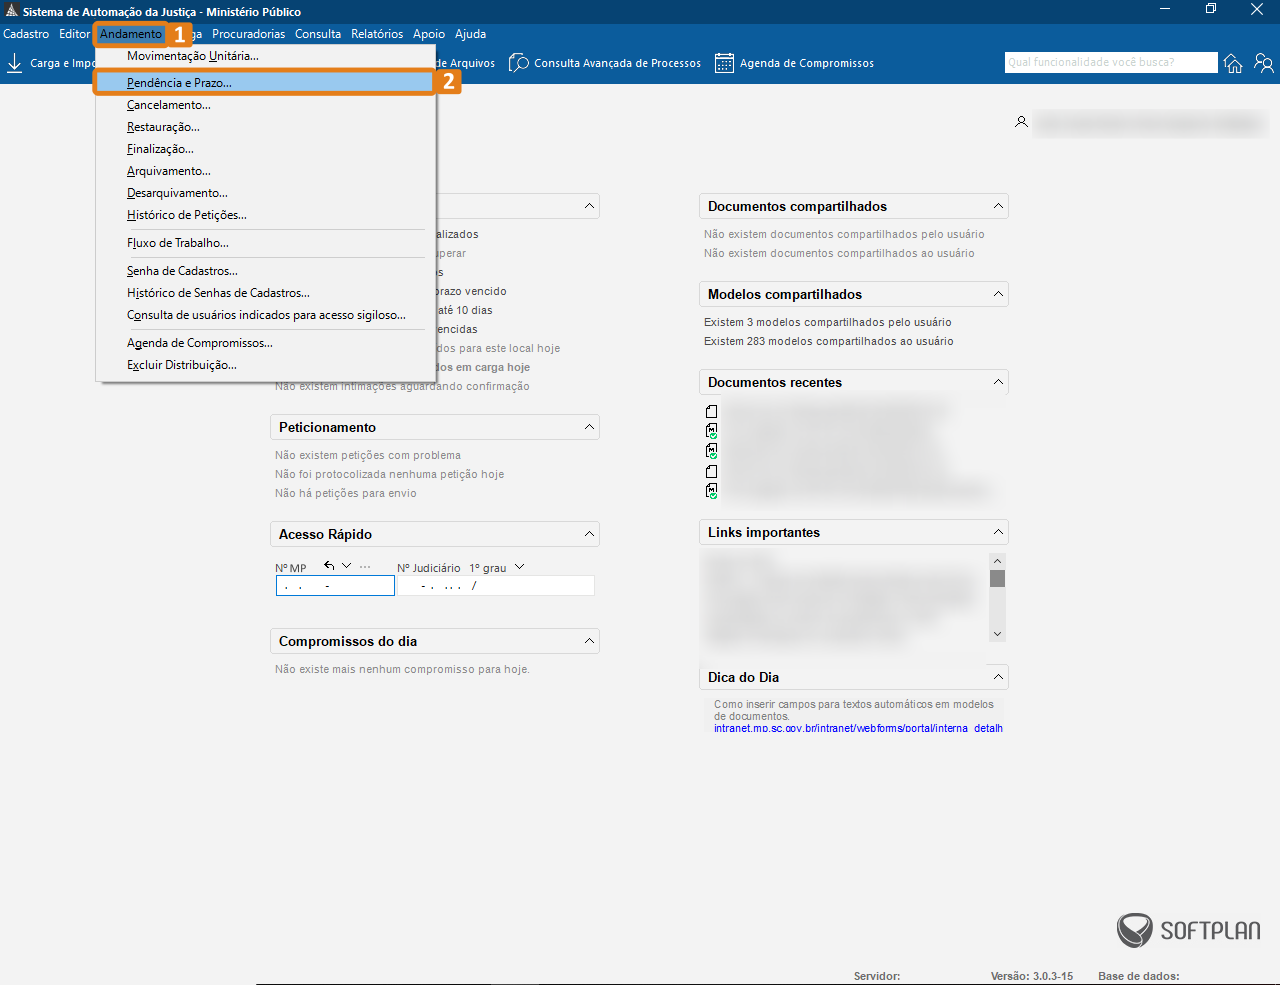The height and width of the screenshot is (985, 1280).
Task: Collapse the Peticionamento panel
Action: (x=589, y=427)
